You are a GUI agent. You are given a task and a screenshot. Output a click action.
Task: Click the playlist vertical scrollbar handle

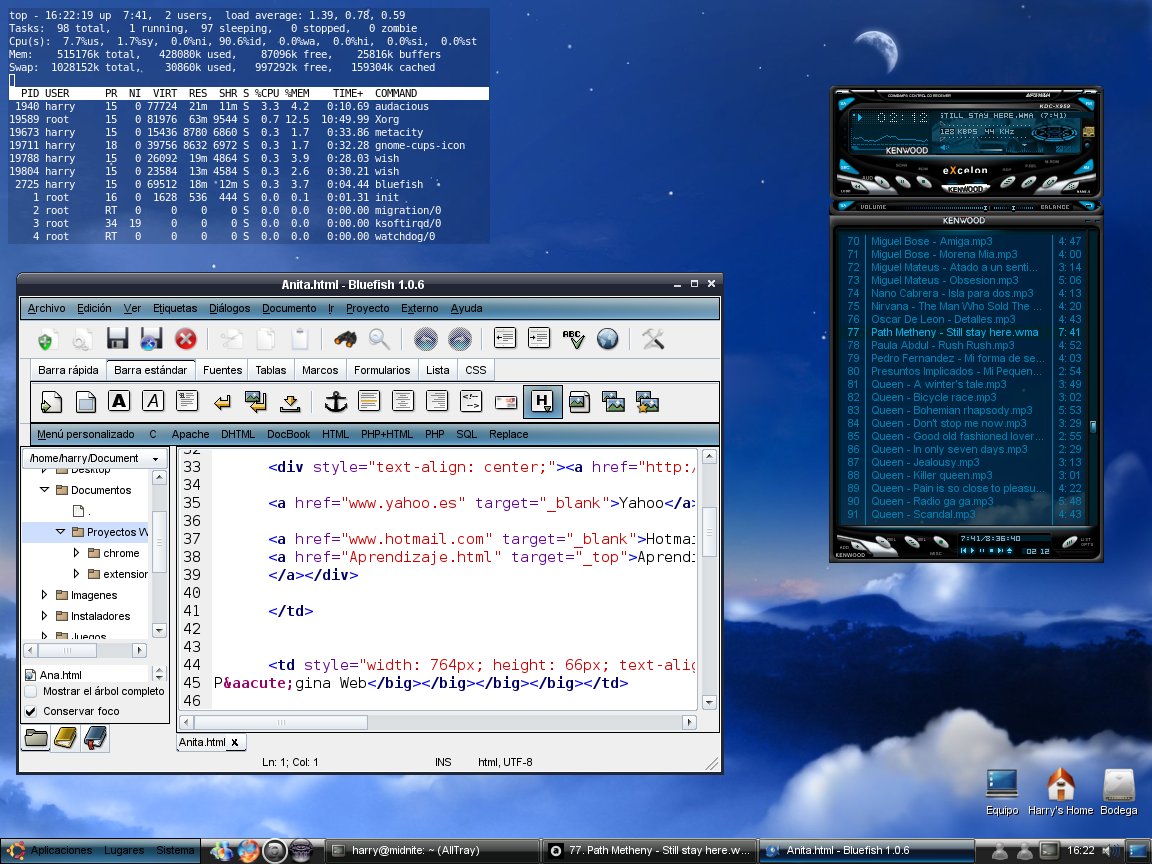[x=1093, y=427]
